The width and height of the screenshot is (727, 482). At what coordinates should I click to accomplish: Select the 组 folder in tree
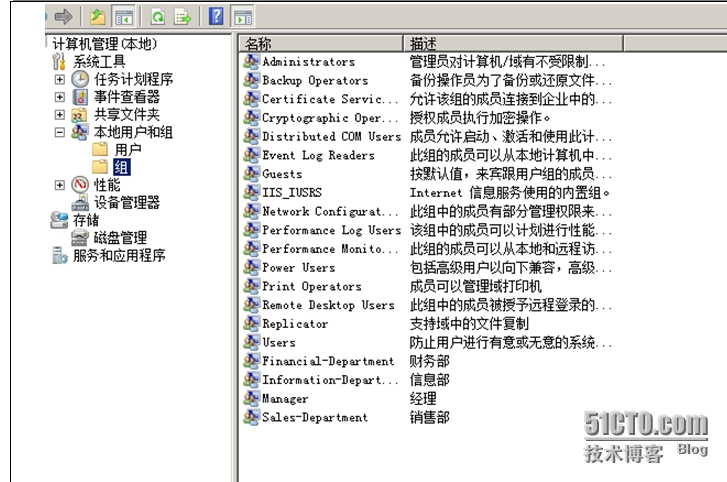click(x=122, y=167)
